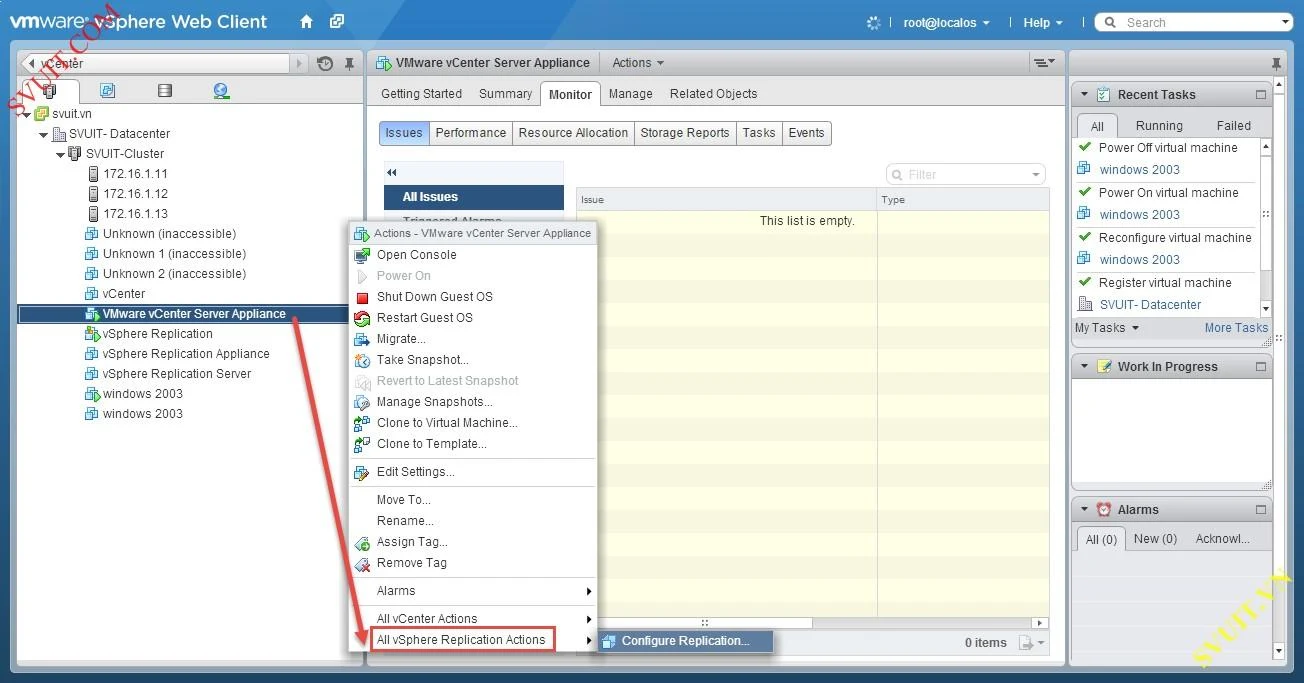Show the Performance monitor view
Viewport: 1304px width, 683px height.
[x=470, y=133]
